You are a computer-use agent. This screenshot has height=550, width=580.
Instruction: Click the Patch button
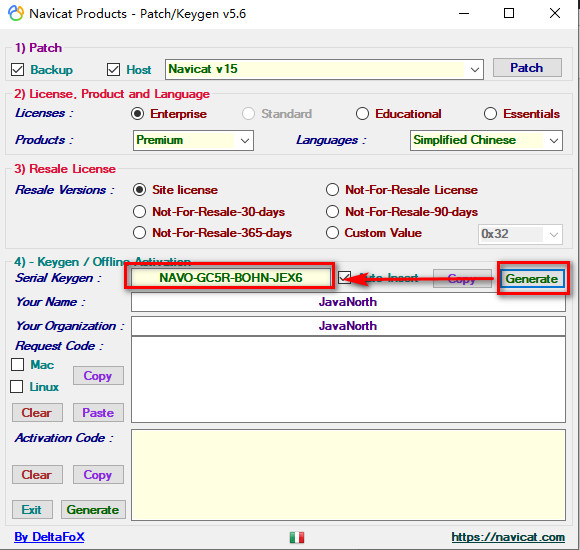pos(527,68)
